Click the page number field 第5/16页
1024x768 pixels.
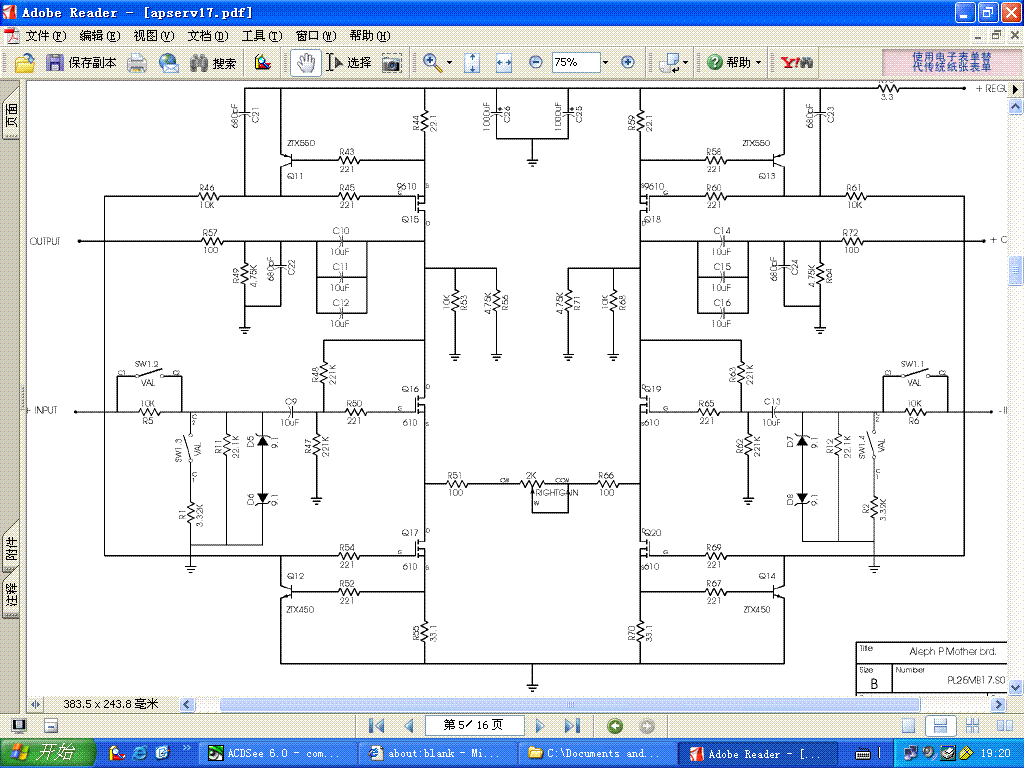(473, 725)
